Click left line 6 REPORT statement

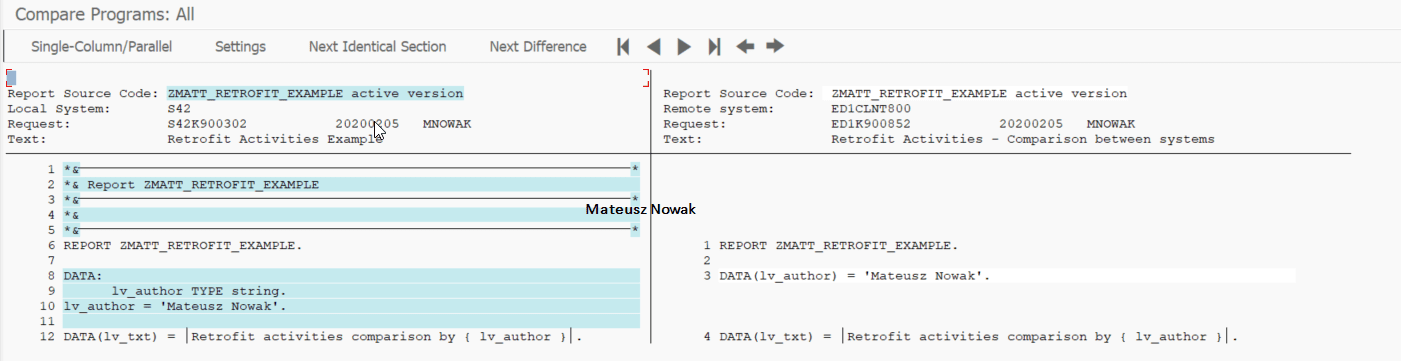(182, 245)
